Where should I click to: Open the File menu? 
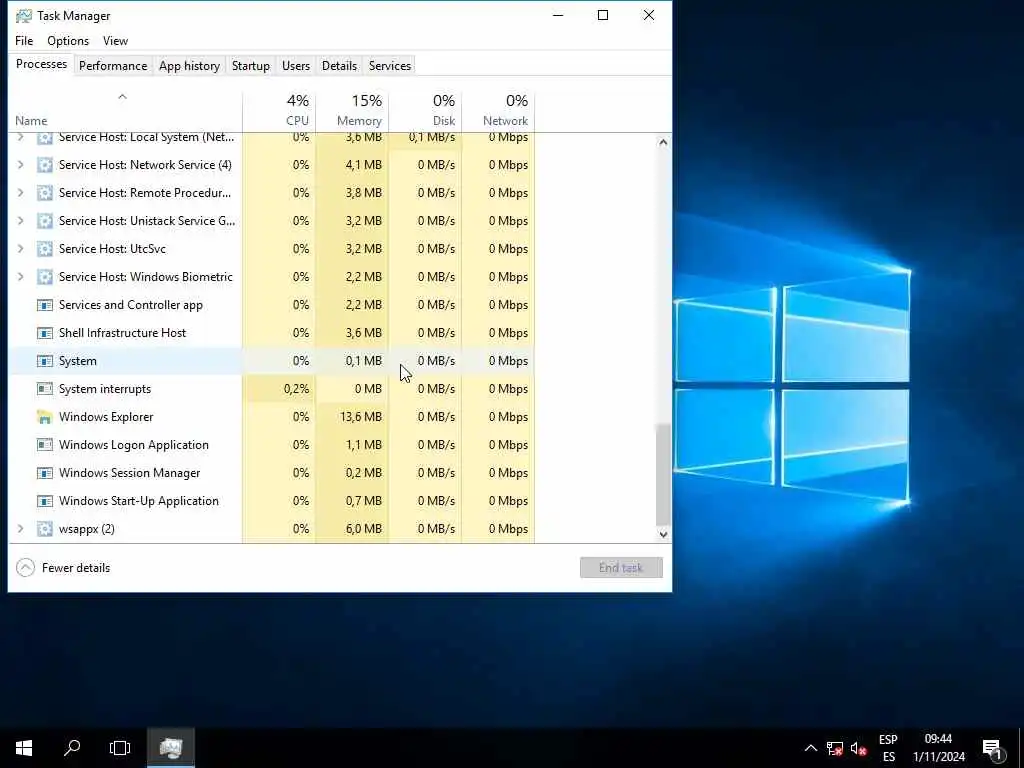coord(24,40)
